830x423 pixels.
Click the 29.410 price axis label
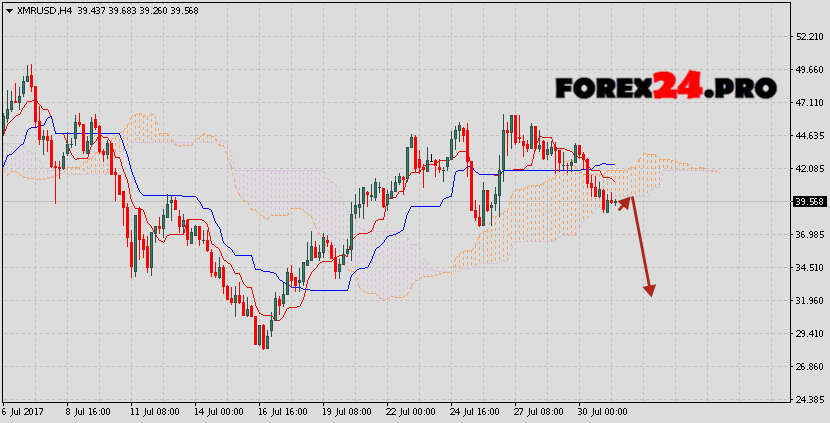(808, 333)
